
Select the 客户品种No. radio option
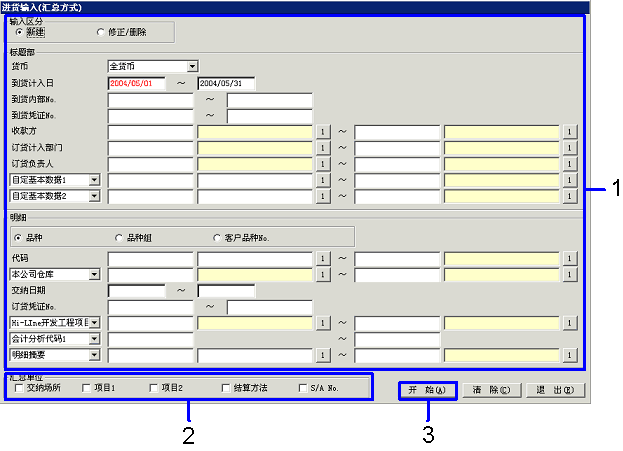pyautogui.click(x=217, y=237)
